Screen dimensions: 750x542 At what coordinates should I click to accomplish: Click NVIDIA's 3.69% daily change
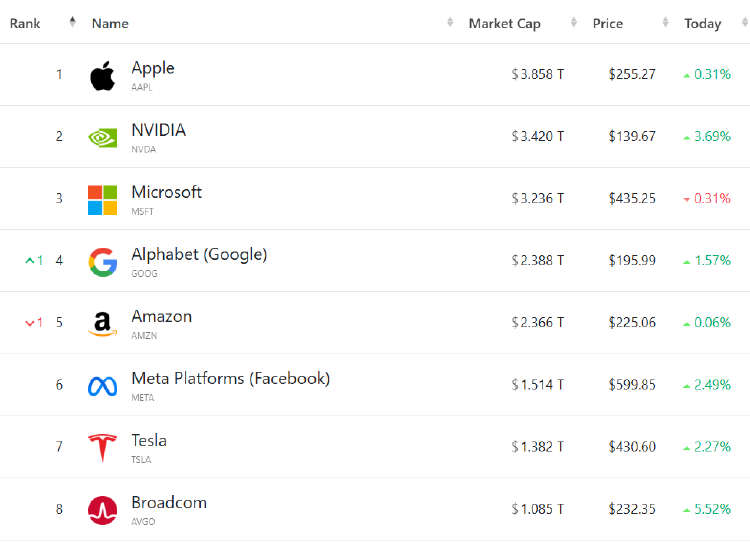tap(707, 136)
